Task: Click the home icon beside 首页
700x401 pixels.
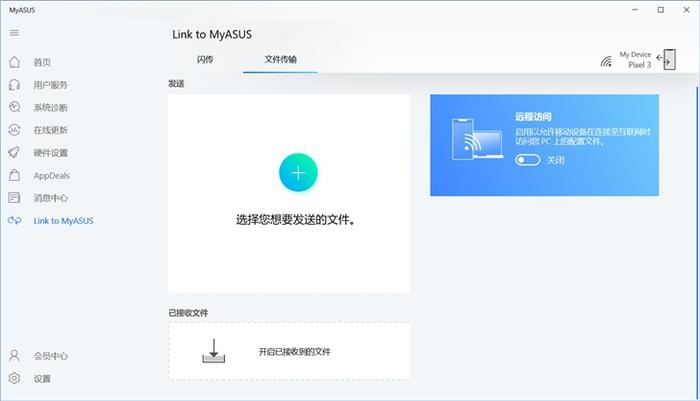Action: coord(15,62)
